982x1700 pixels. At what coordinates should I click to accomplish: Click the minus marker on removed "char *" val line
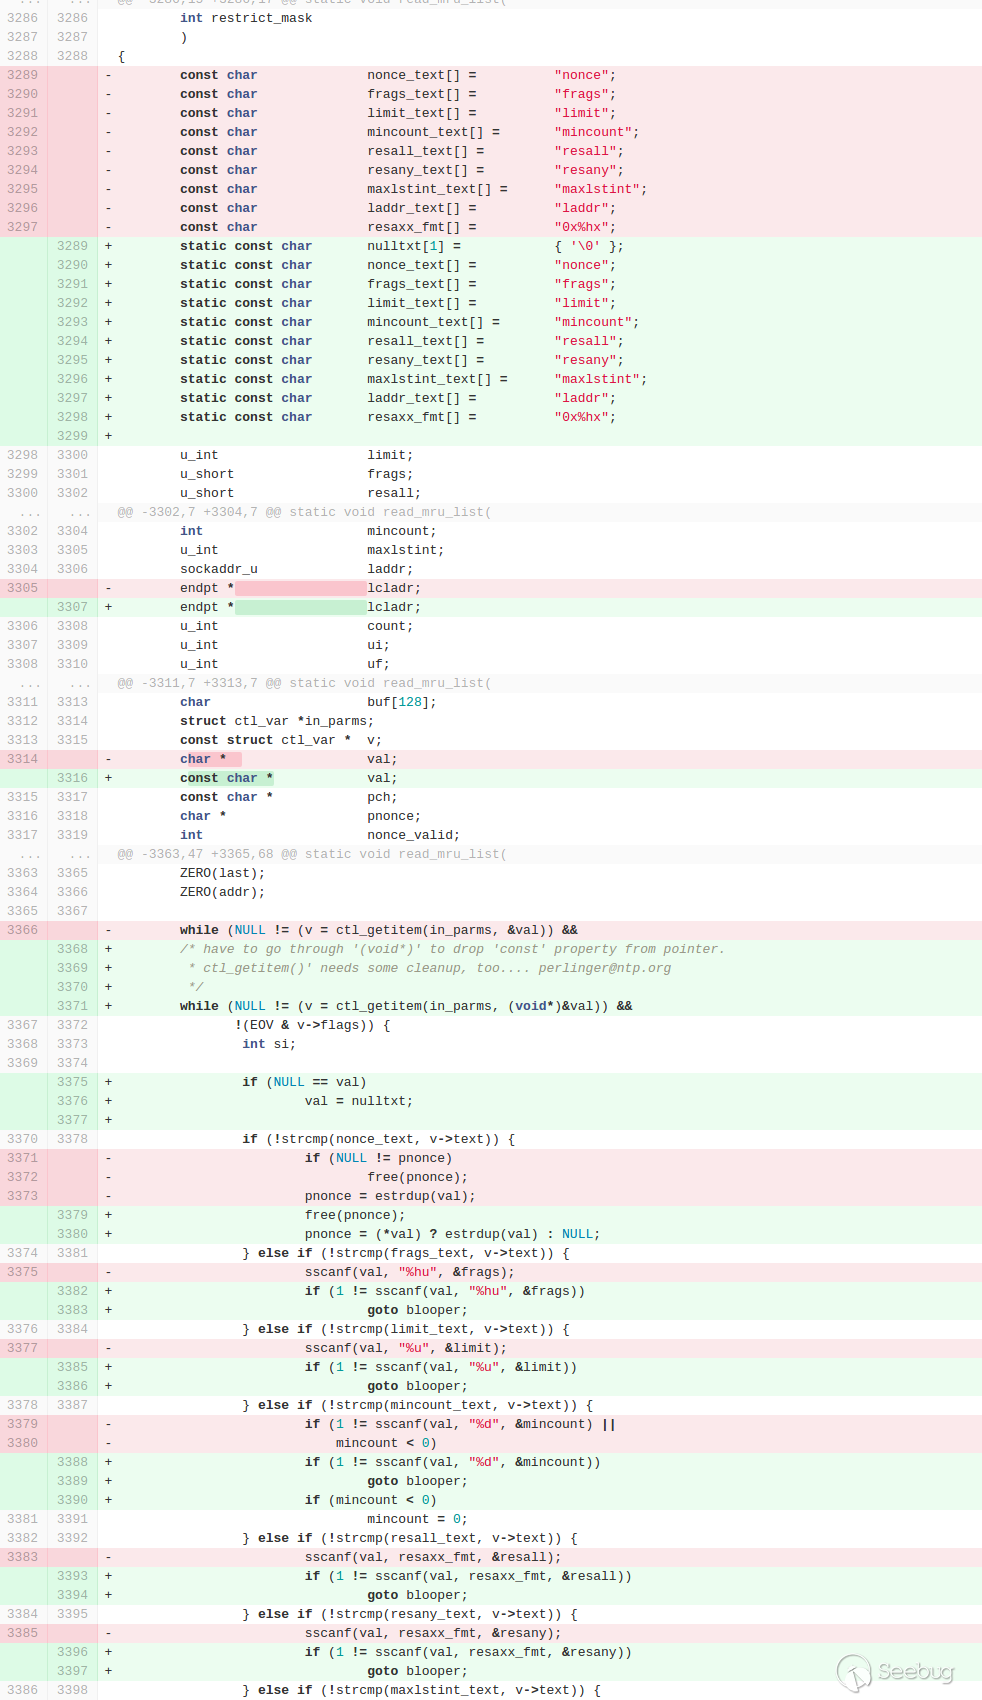tap(108, 759)
